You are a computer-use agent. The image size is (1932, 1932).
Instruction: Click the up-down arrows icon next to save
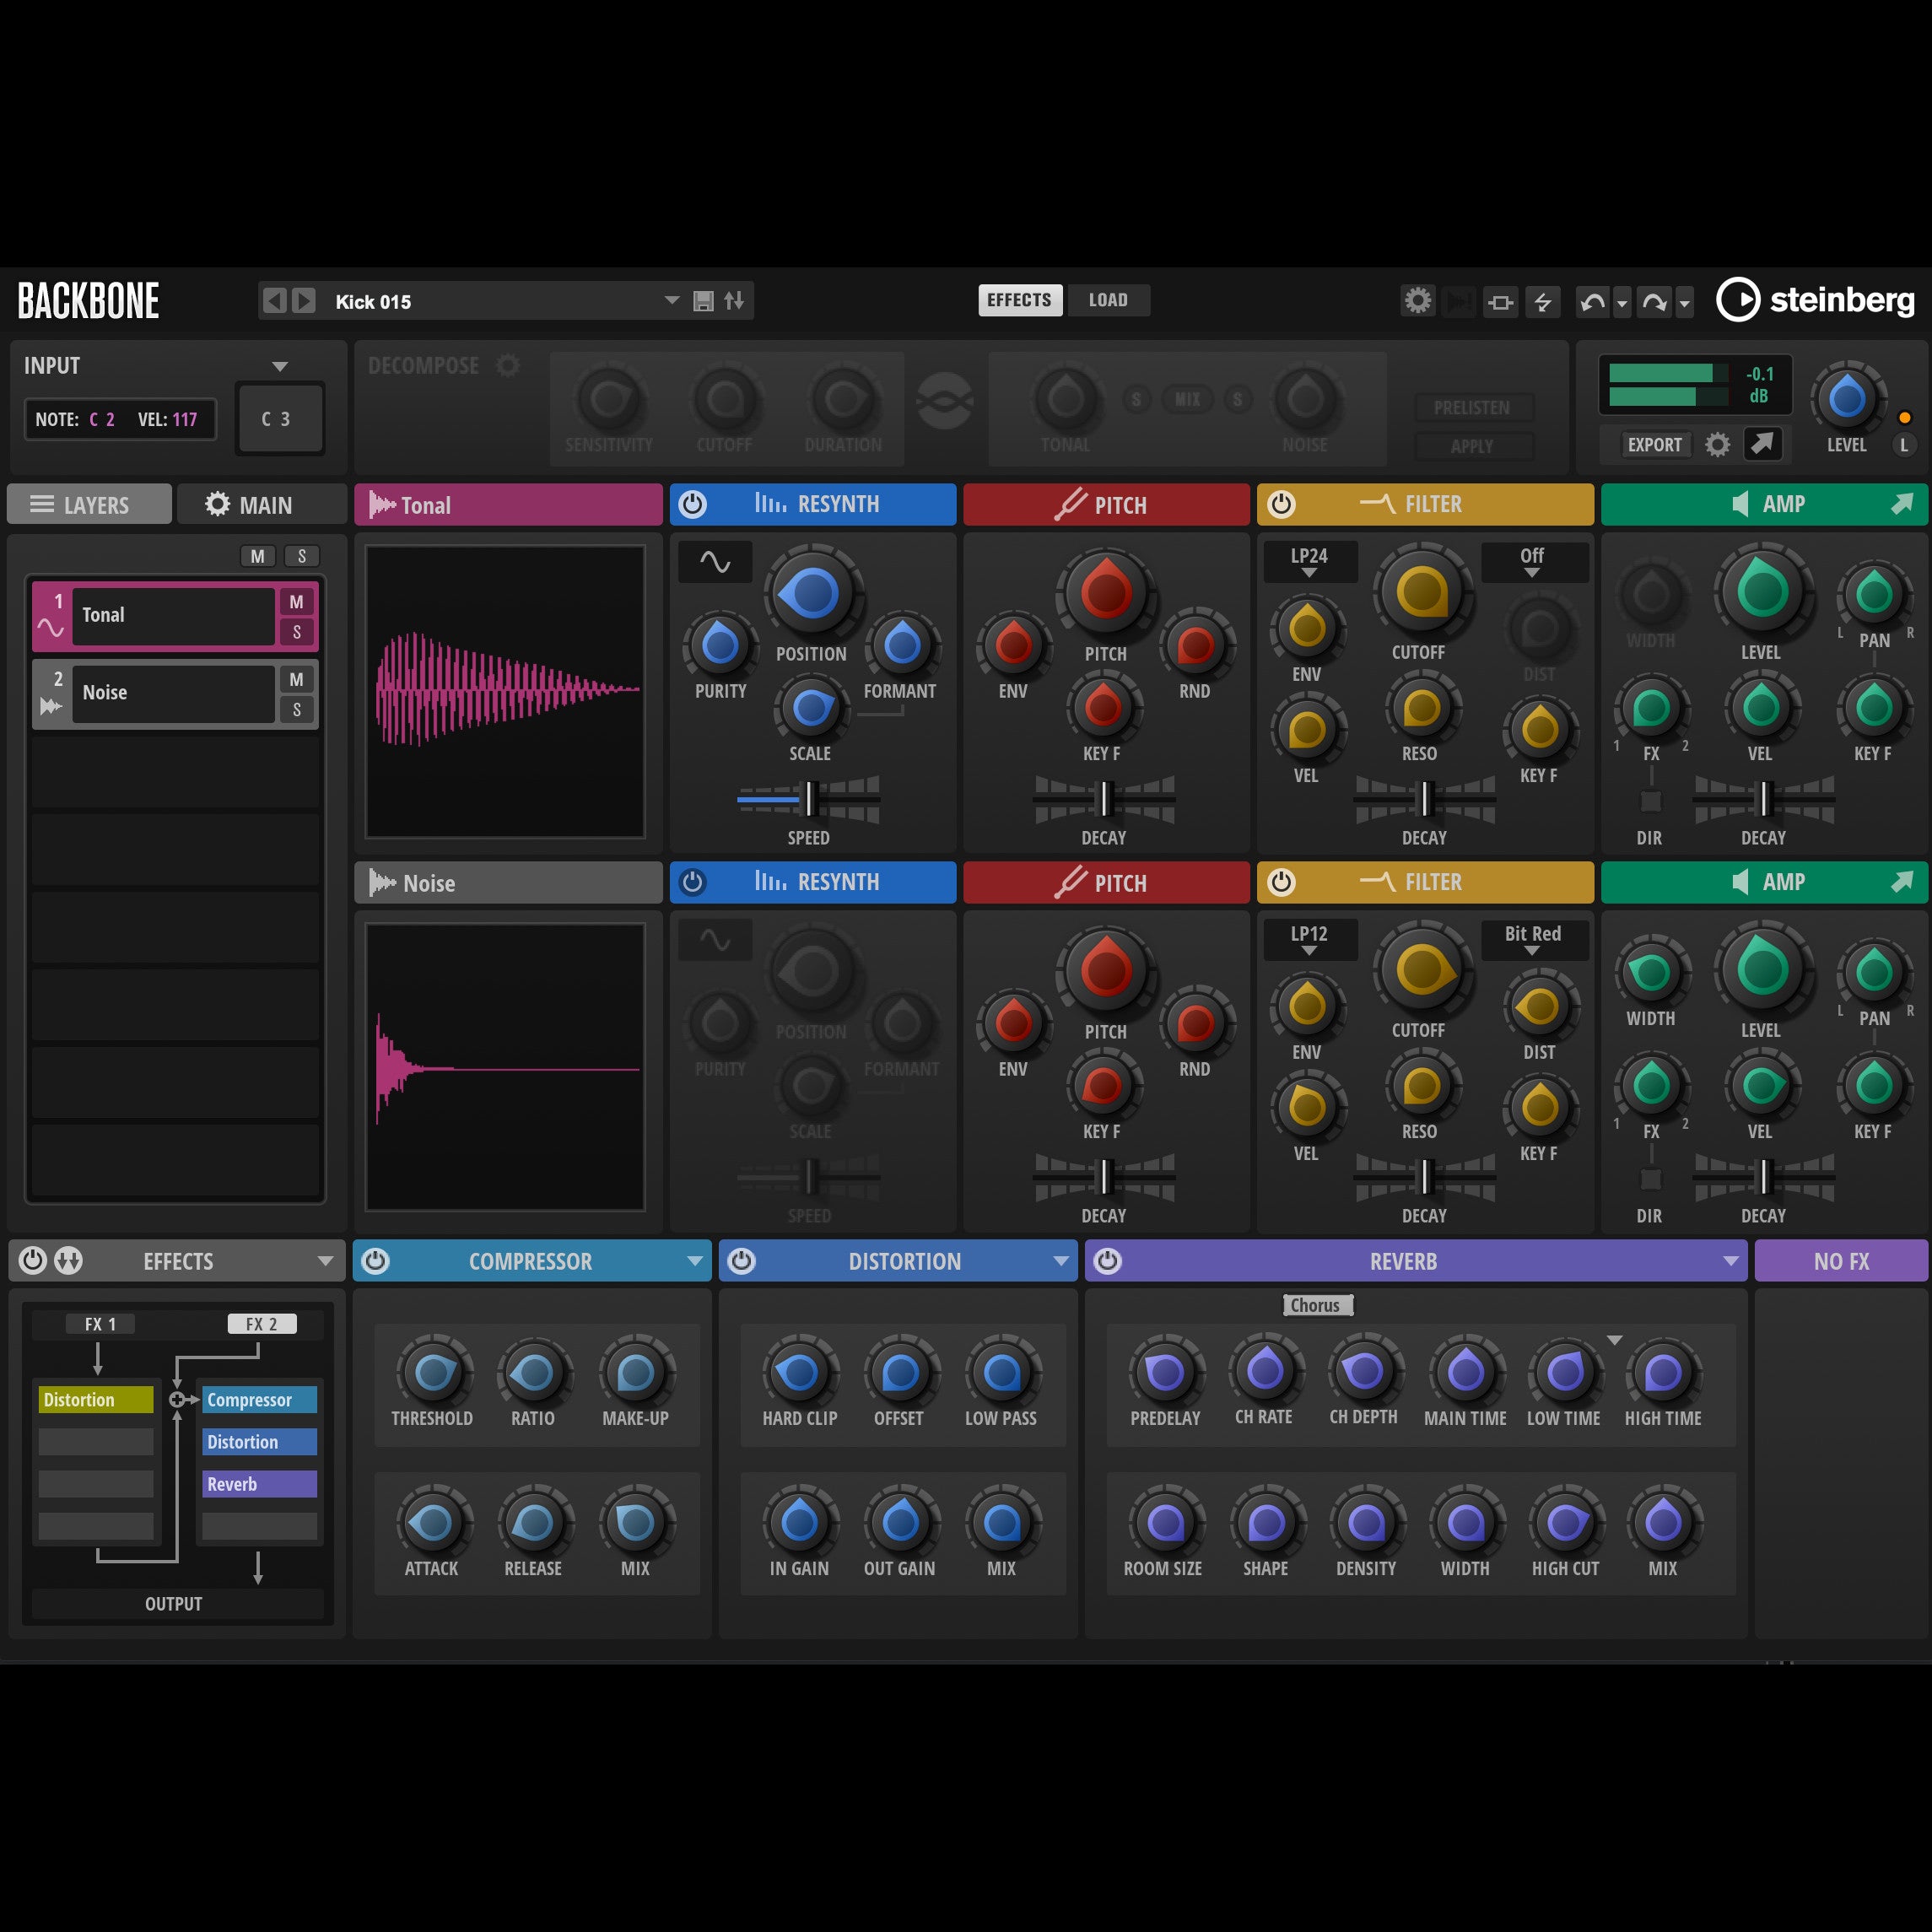pyautogui.click(x=734, y=301)
